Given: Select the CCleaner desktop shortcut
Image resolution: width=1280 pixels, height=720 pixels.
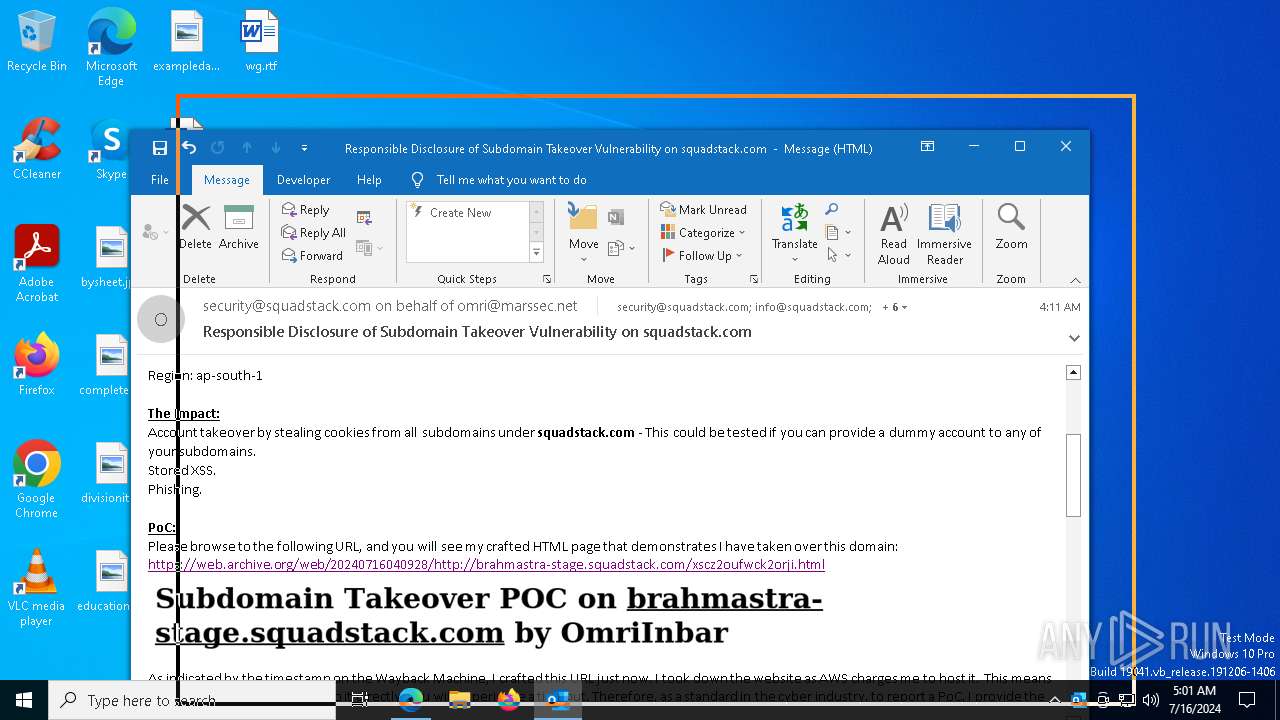Looking at the screenshot, I should click(x=37, y=150).
